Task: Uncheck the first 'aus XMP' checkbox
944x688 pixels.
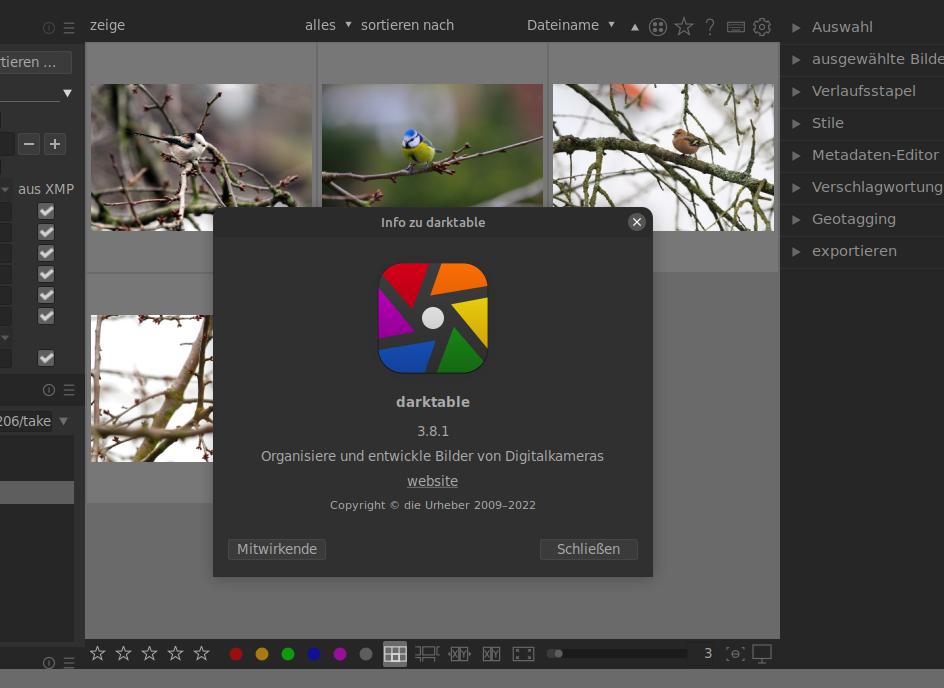Action: [x=46, y=211]
